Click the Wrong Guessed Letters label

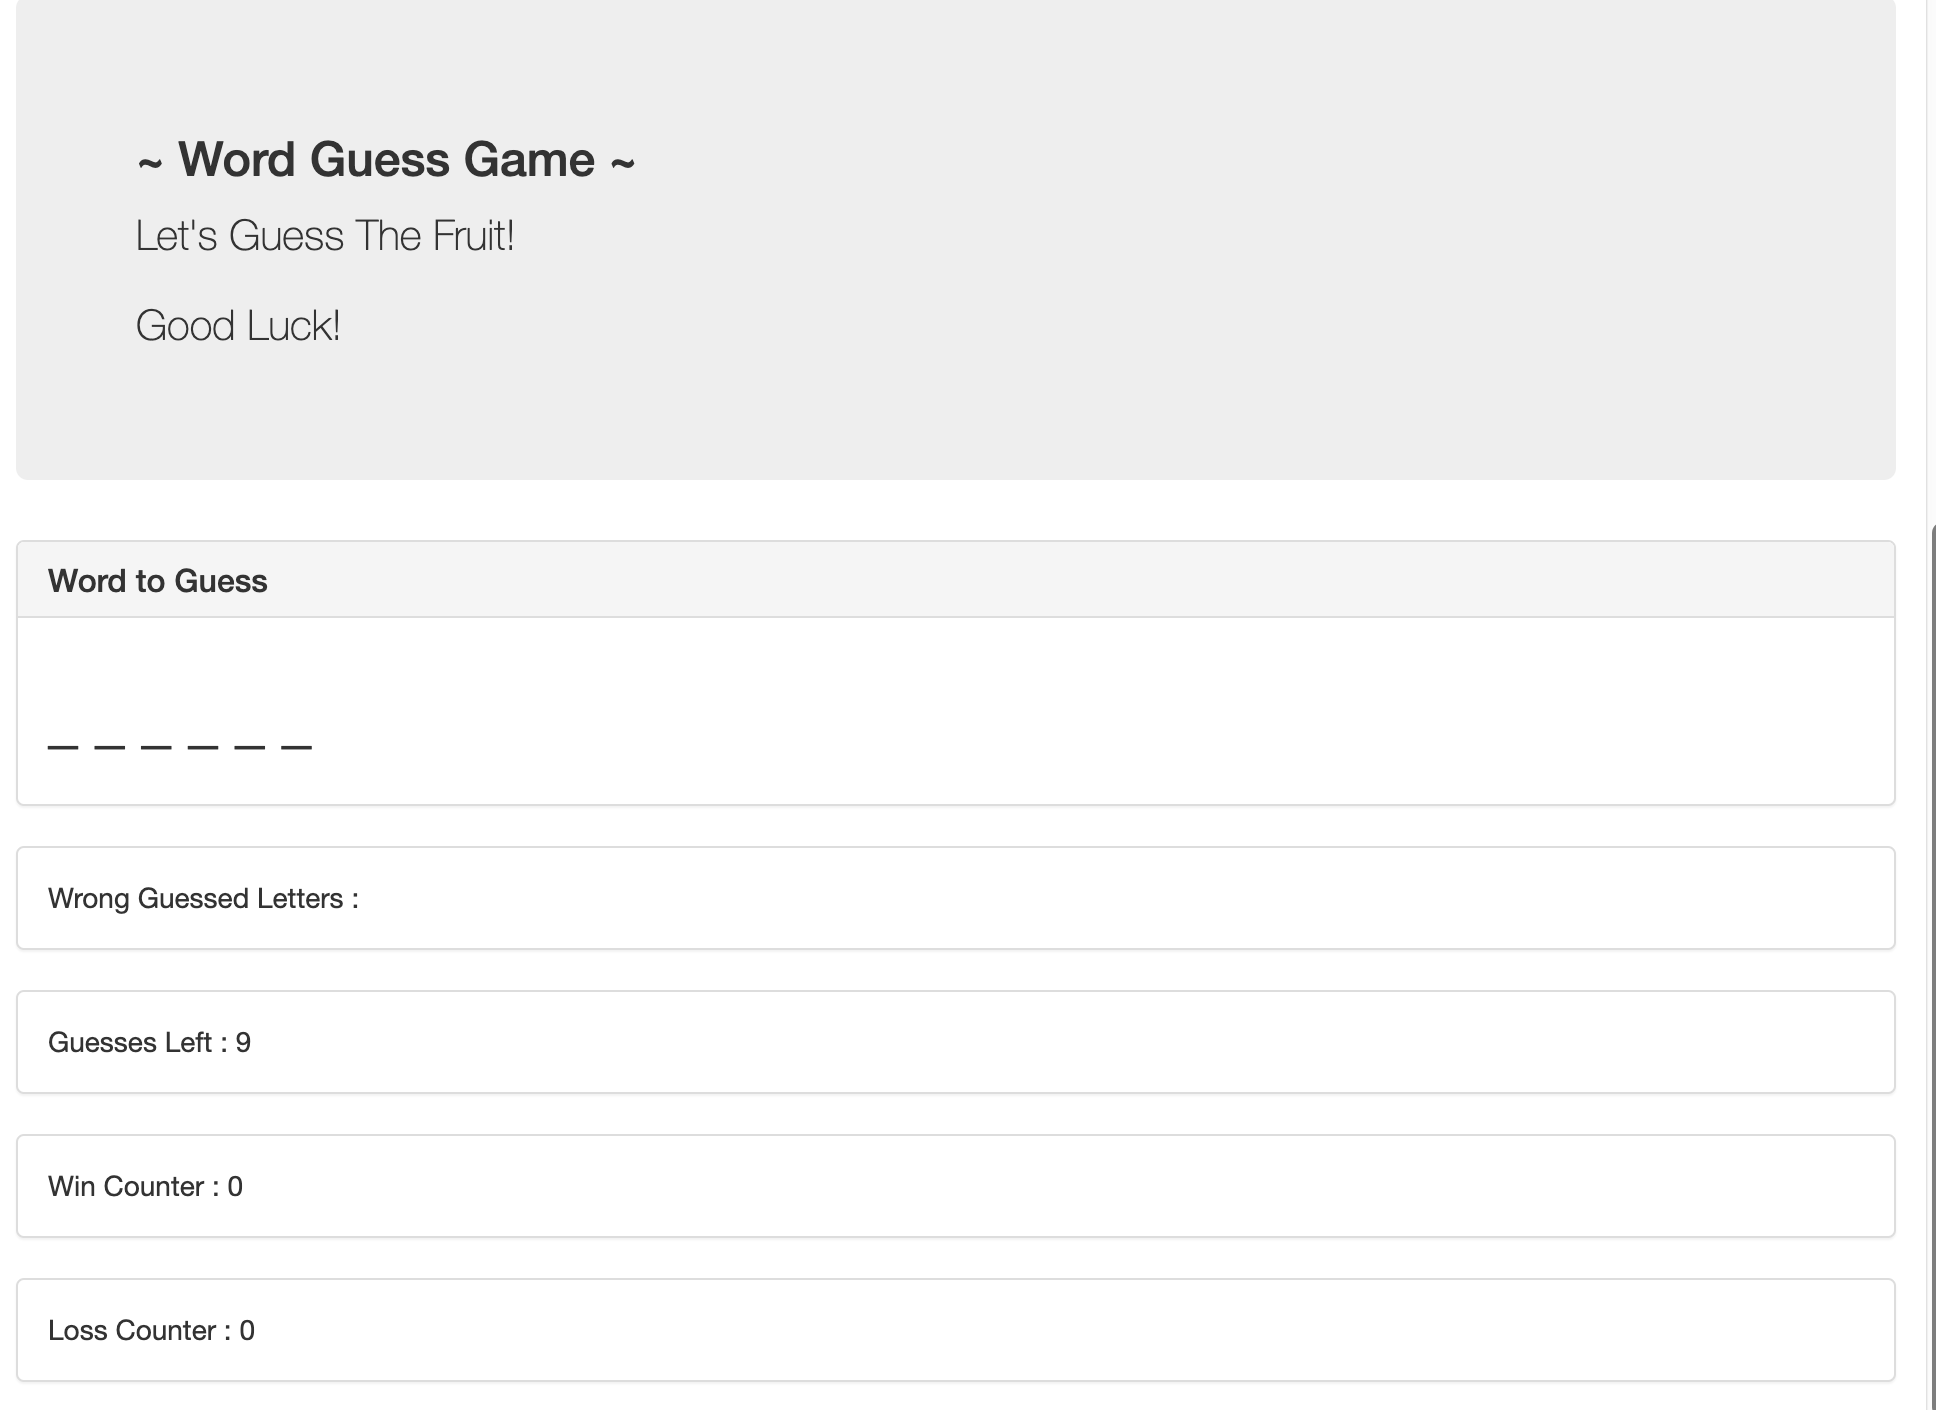pyautogui.click(x=203, y=898)
